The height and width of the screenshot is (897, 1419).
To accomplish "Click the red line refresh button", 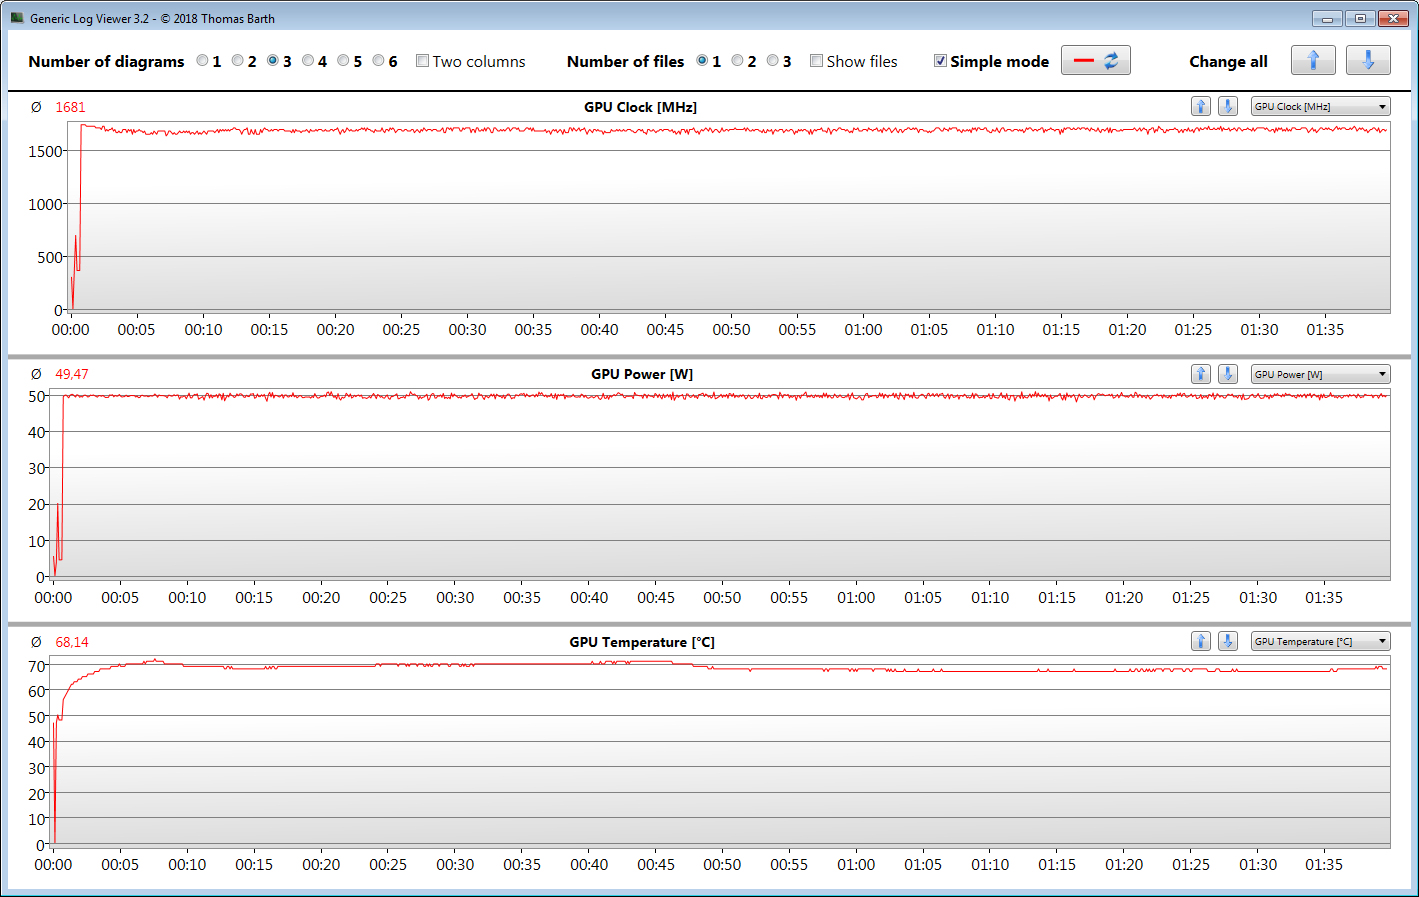I will pos(1095,61).
